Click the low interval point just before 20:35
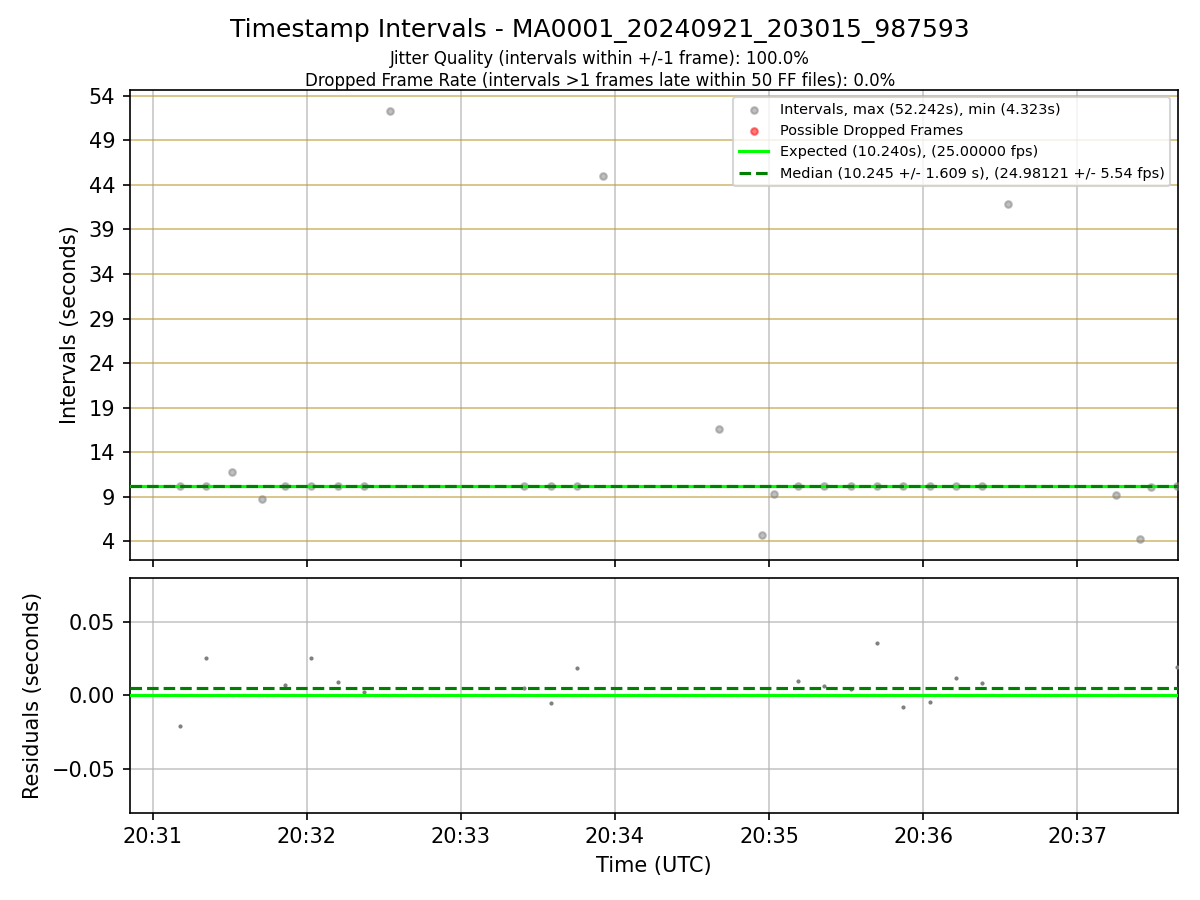Viewport: 1200px width, 900px height. [762, 535]
